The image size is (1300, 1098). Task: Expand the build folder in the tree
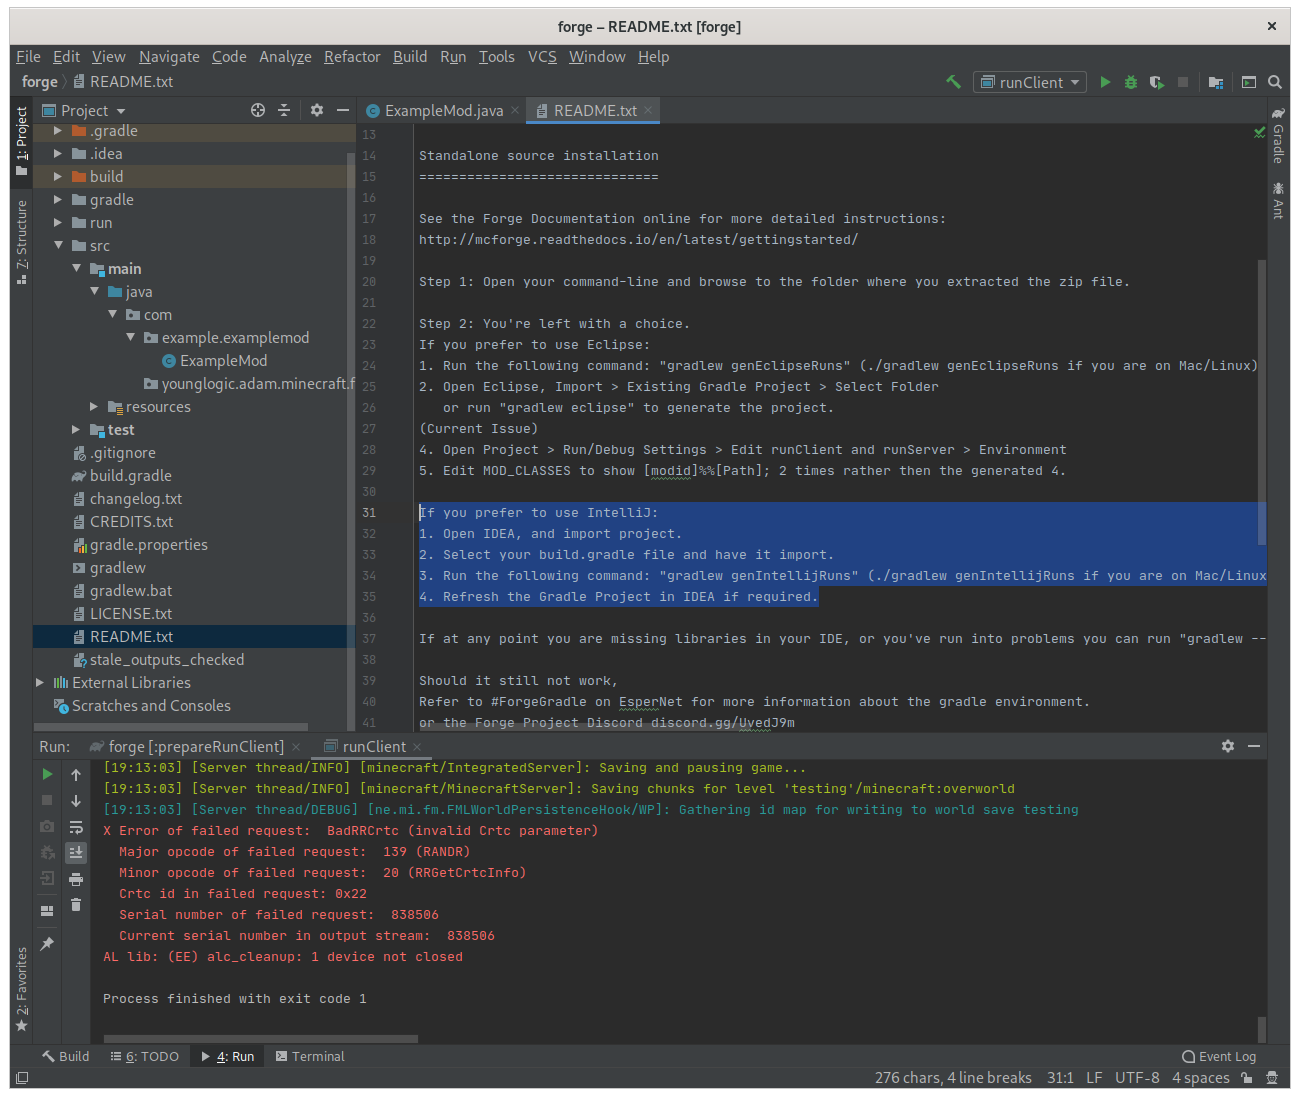58,176
